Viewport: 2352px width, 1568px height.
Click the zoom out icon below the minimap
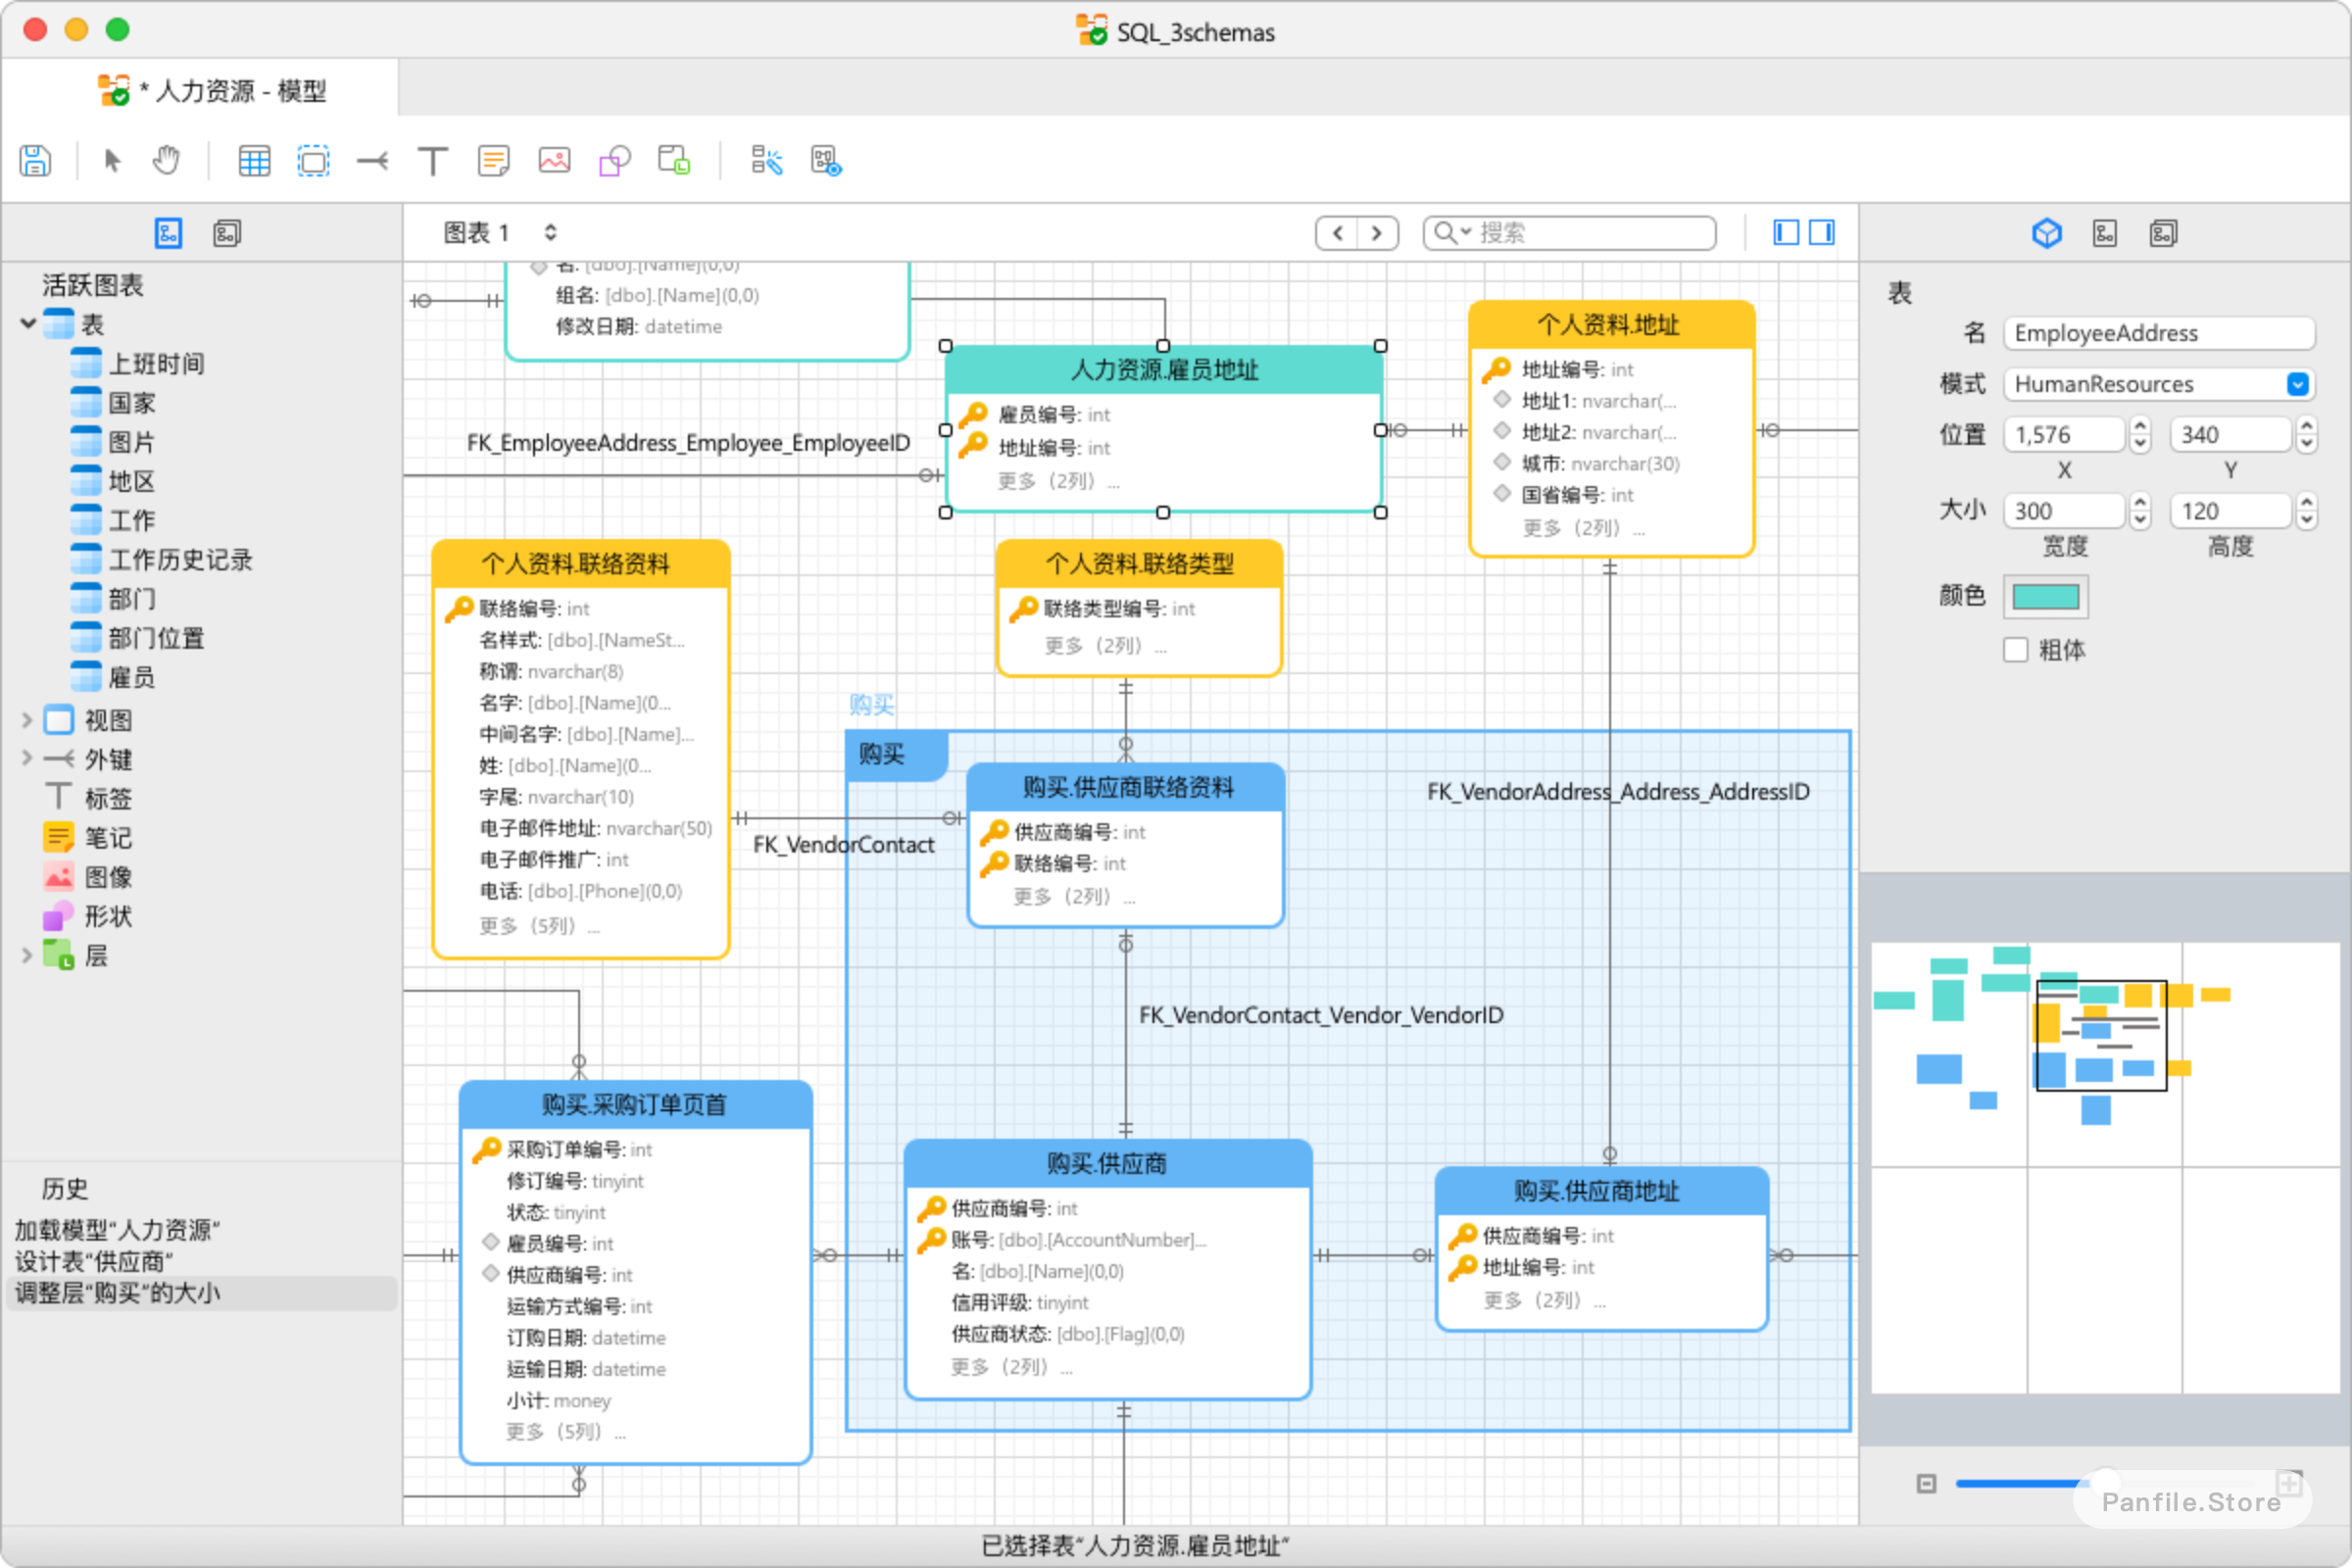click(1927, 1483)
